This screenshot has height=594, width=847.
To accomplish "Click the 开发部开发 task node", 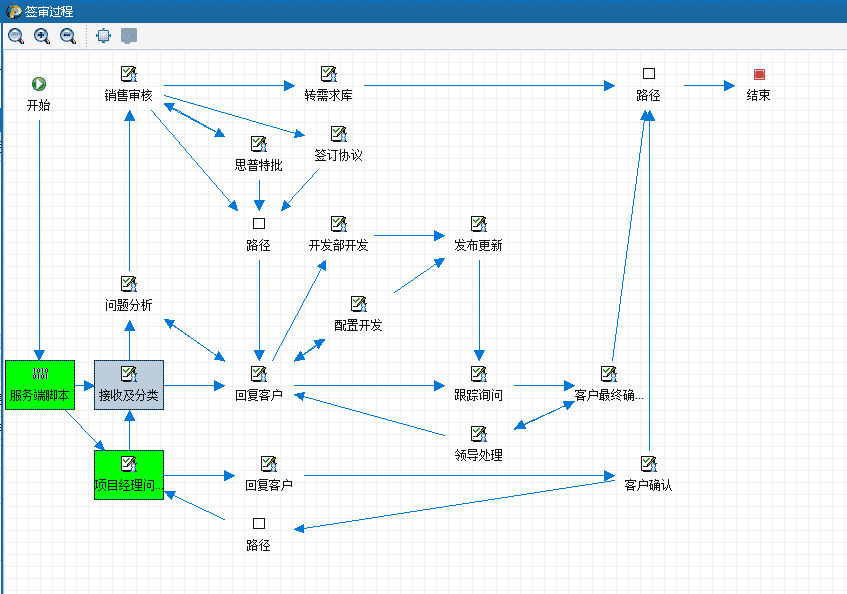I will [339, 234].
